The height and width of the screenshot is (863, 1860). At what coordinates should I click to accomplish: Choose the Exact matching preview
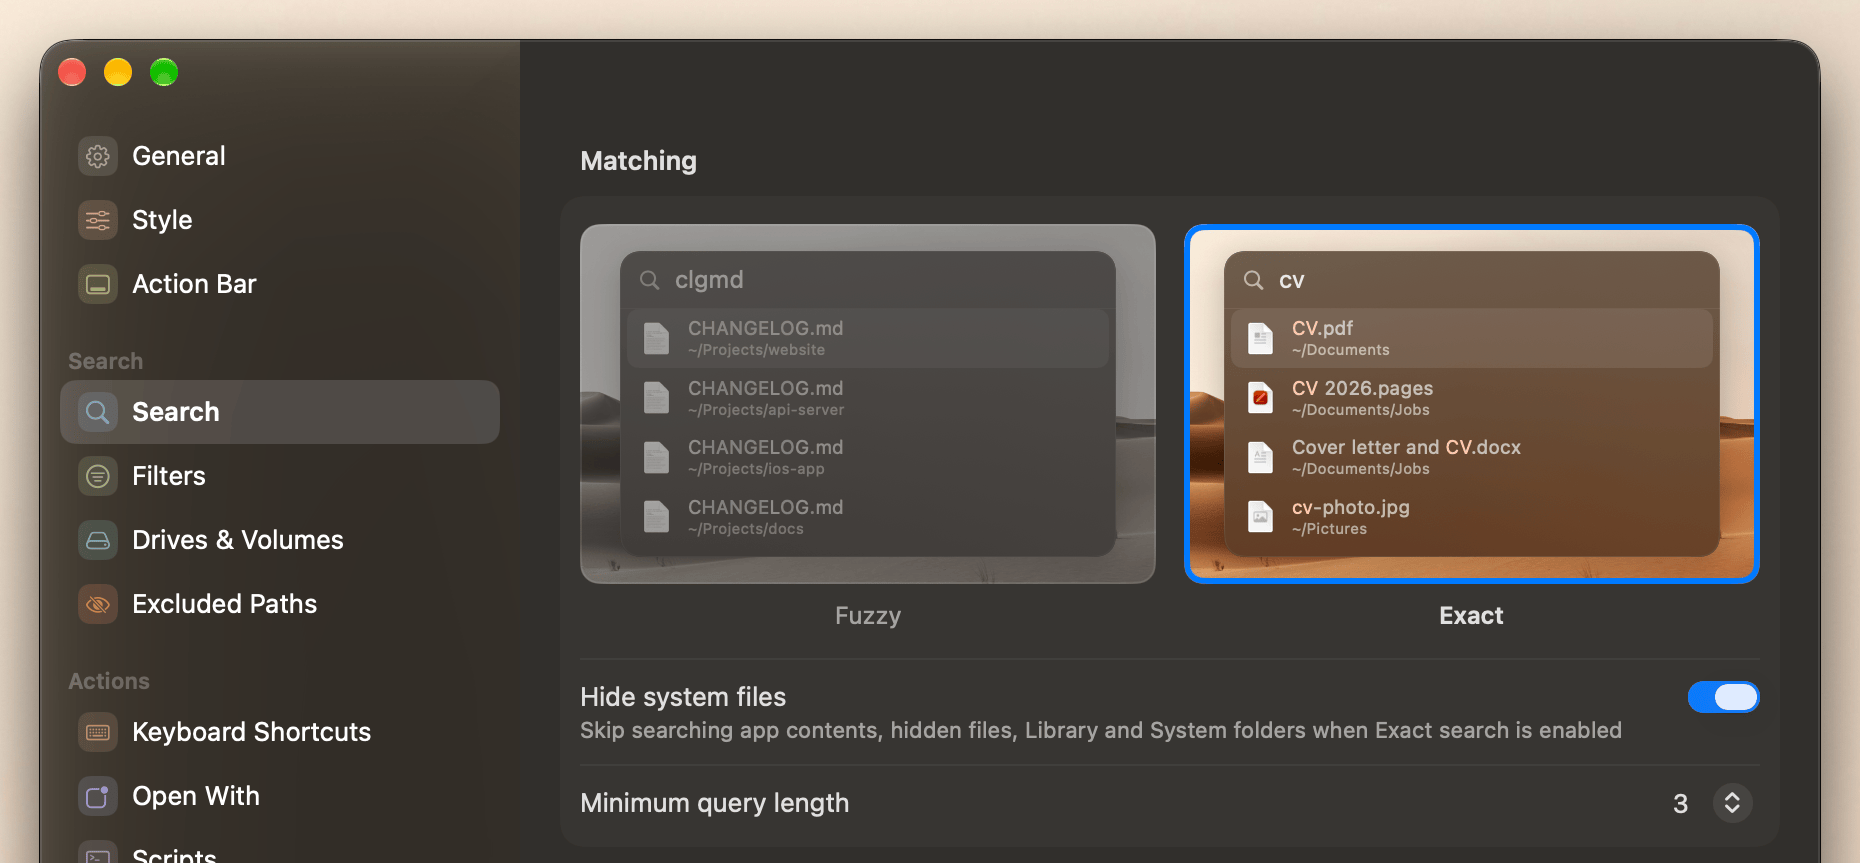[1472, 404]
